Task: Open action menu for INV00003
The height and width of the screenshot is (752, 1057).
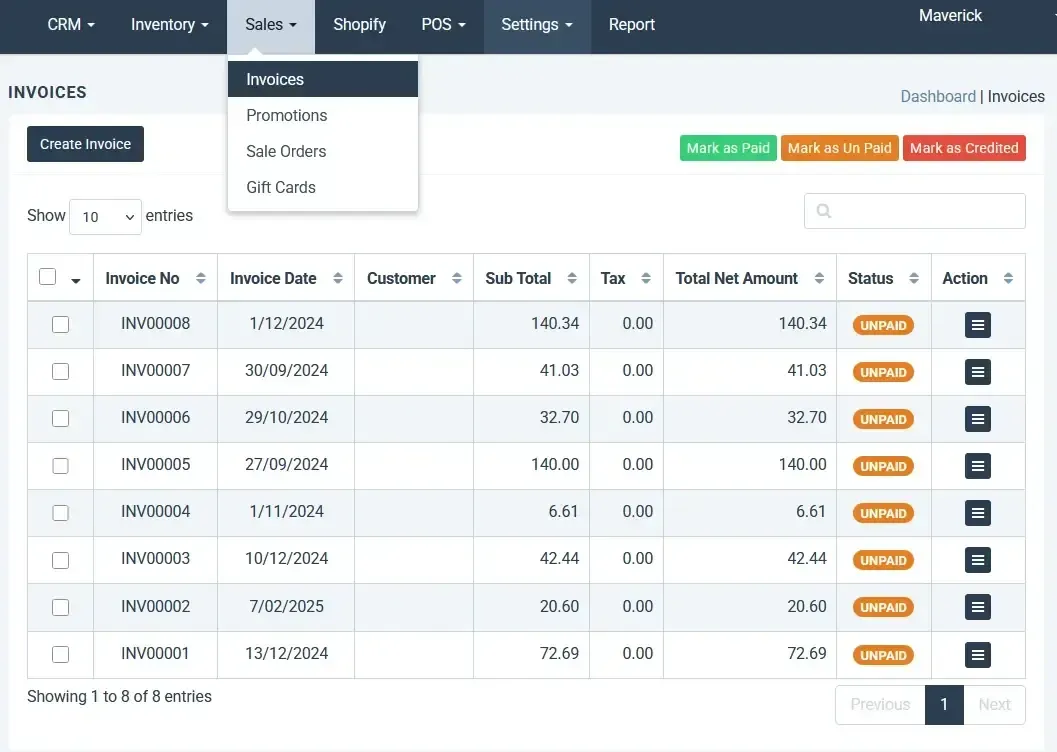Action: tap(977, 560)
